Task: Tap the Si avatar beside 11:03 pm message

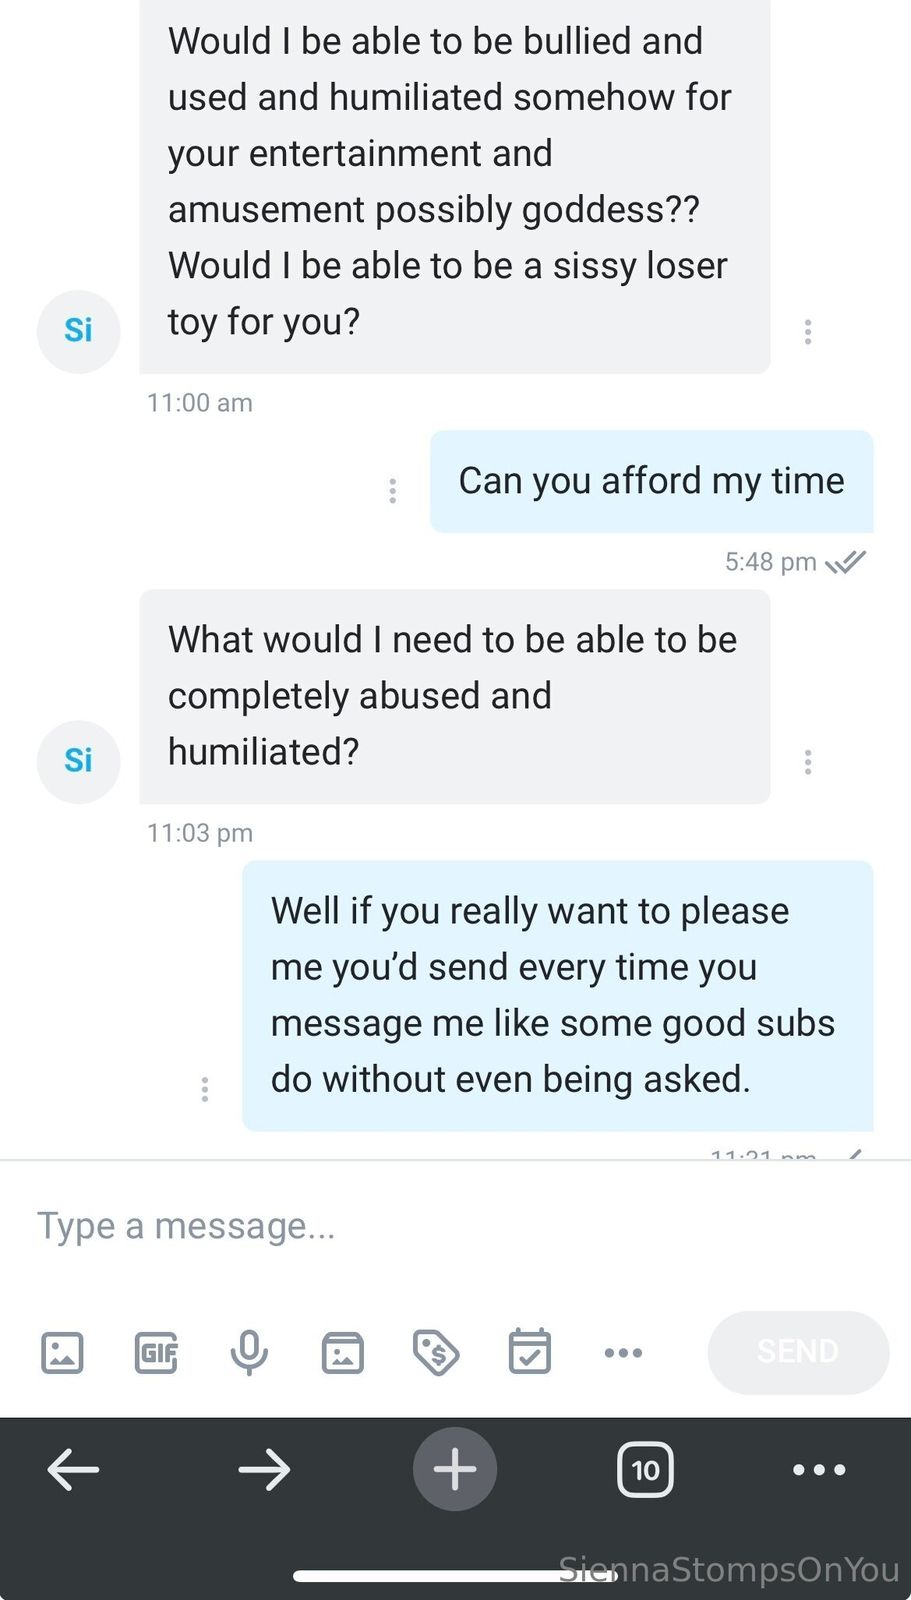Action: pos(78,761)
